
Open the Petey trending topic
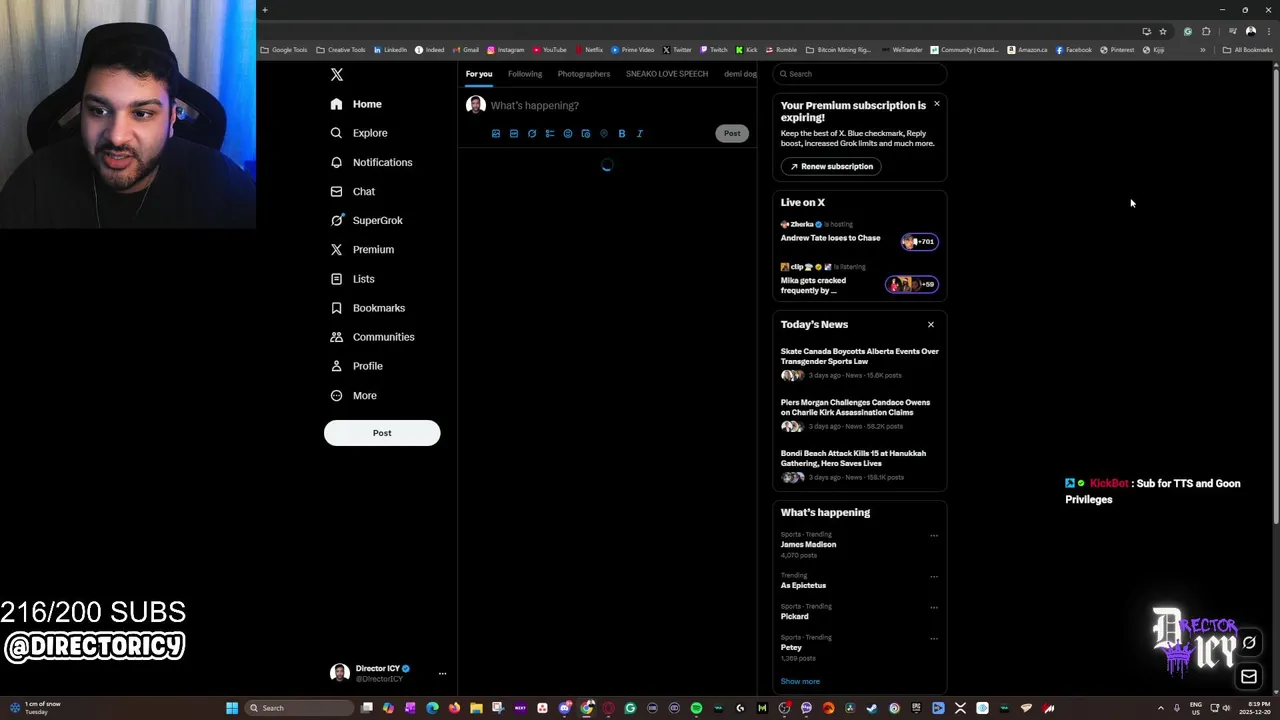791,647
